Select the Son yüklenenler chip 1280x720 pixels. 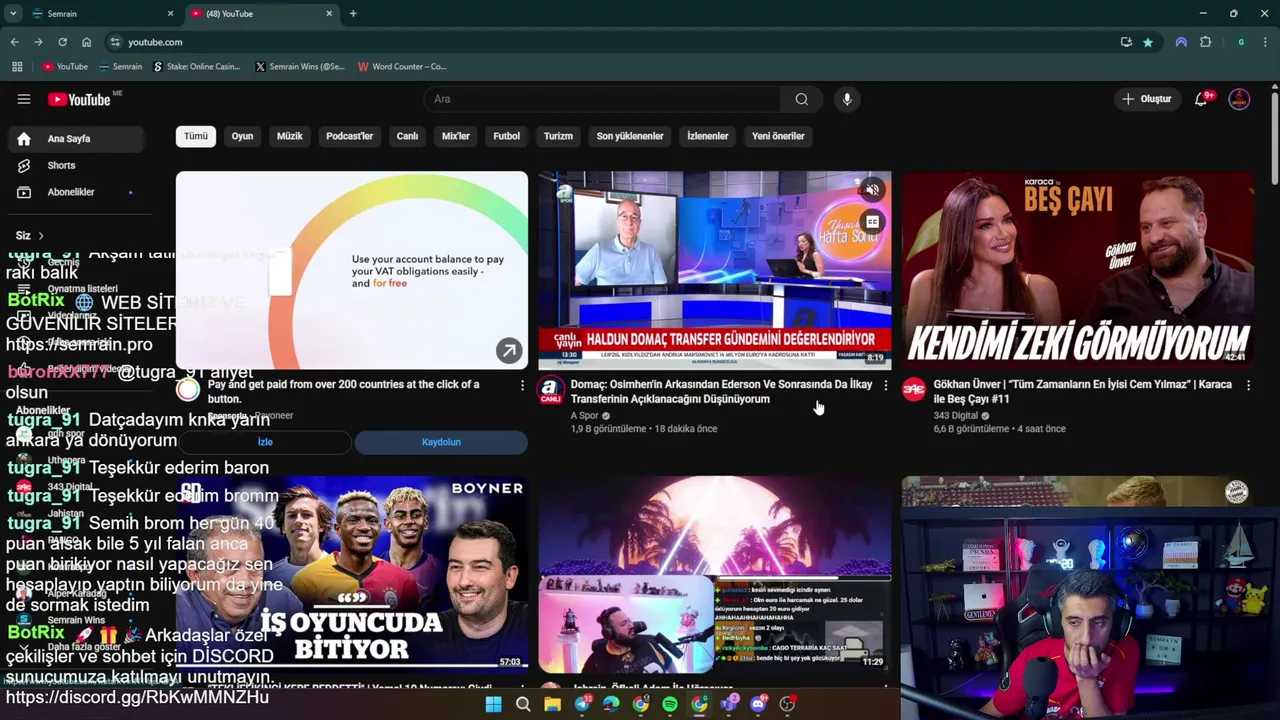630,136
